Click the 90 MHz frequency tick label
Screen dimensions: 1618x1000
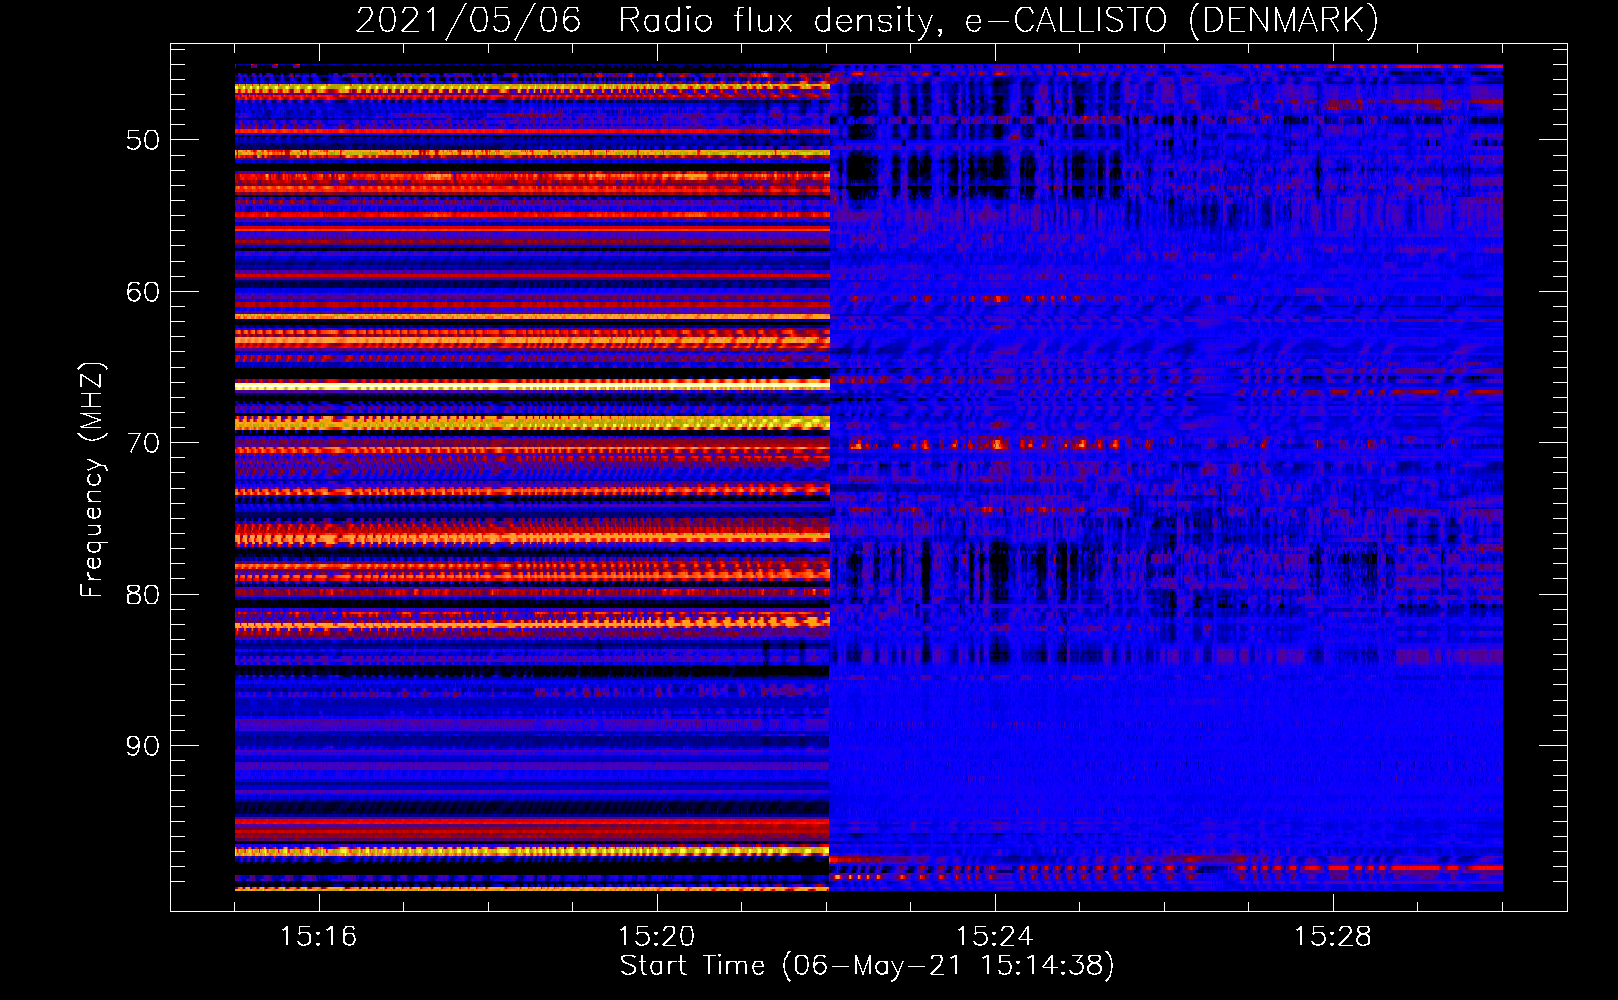[x=143, y=746]
